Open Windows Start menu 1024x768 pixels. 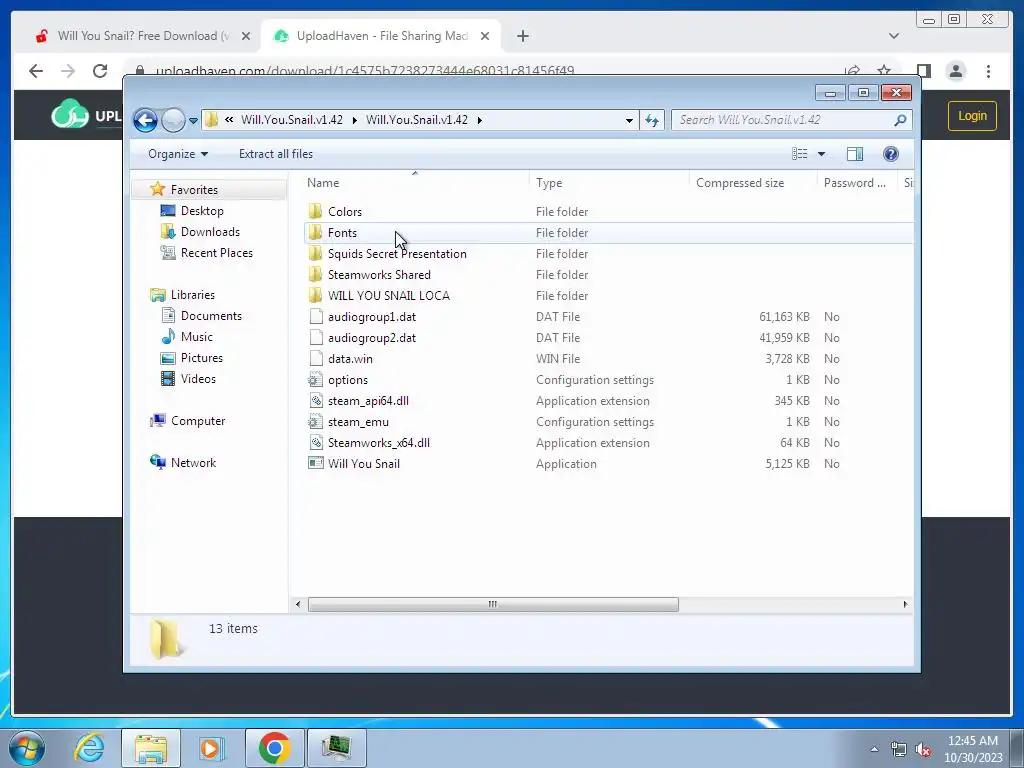pyautogui.click(x=26, y=748)
